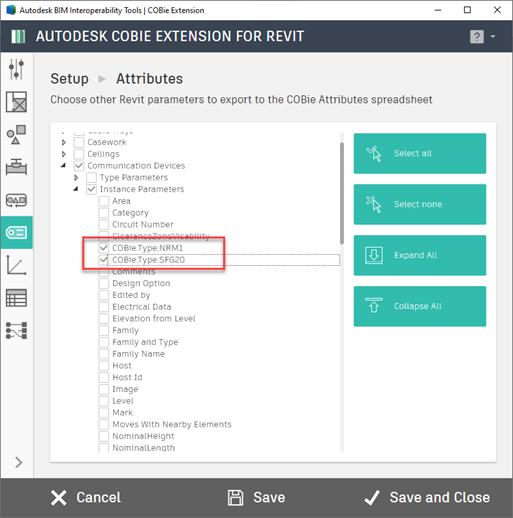Select the Instance Parameters label
Image resolution: width=513 pixels, height=518 pixels.
(142, 189)
